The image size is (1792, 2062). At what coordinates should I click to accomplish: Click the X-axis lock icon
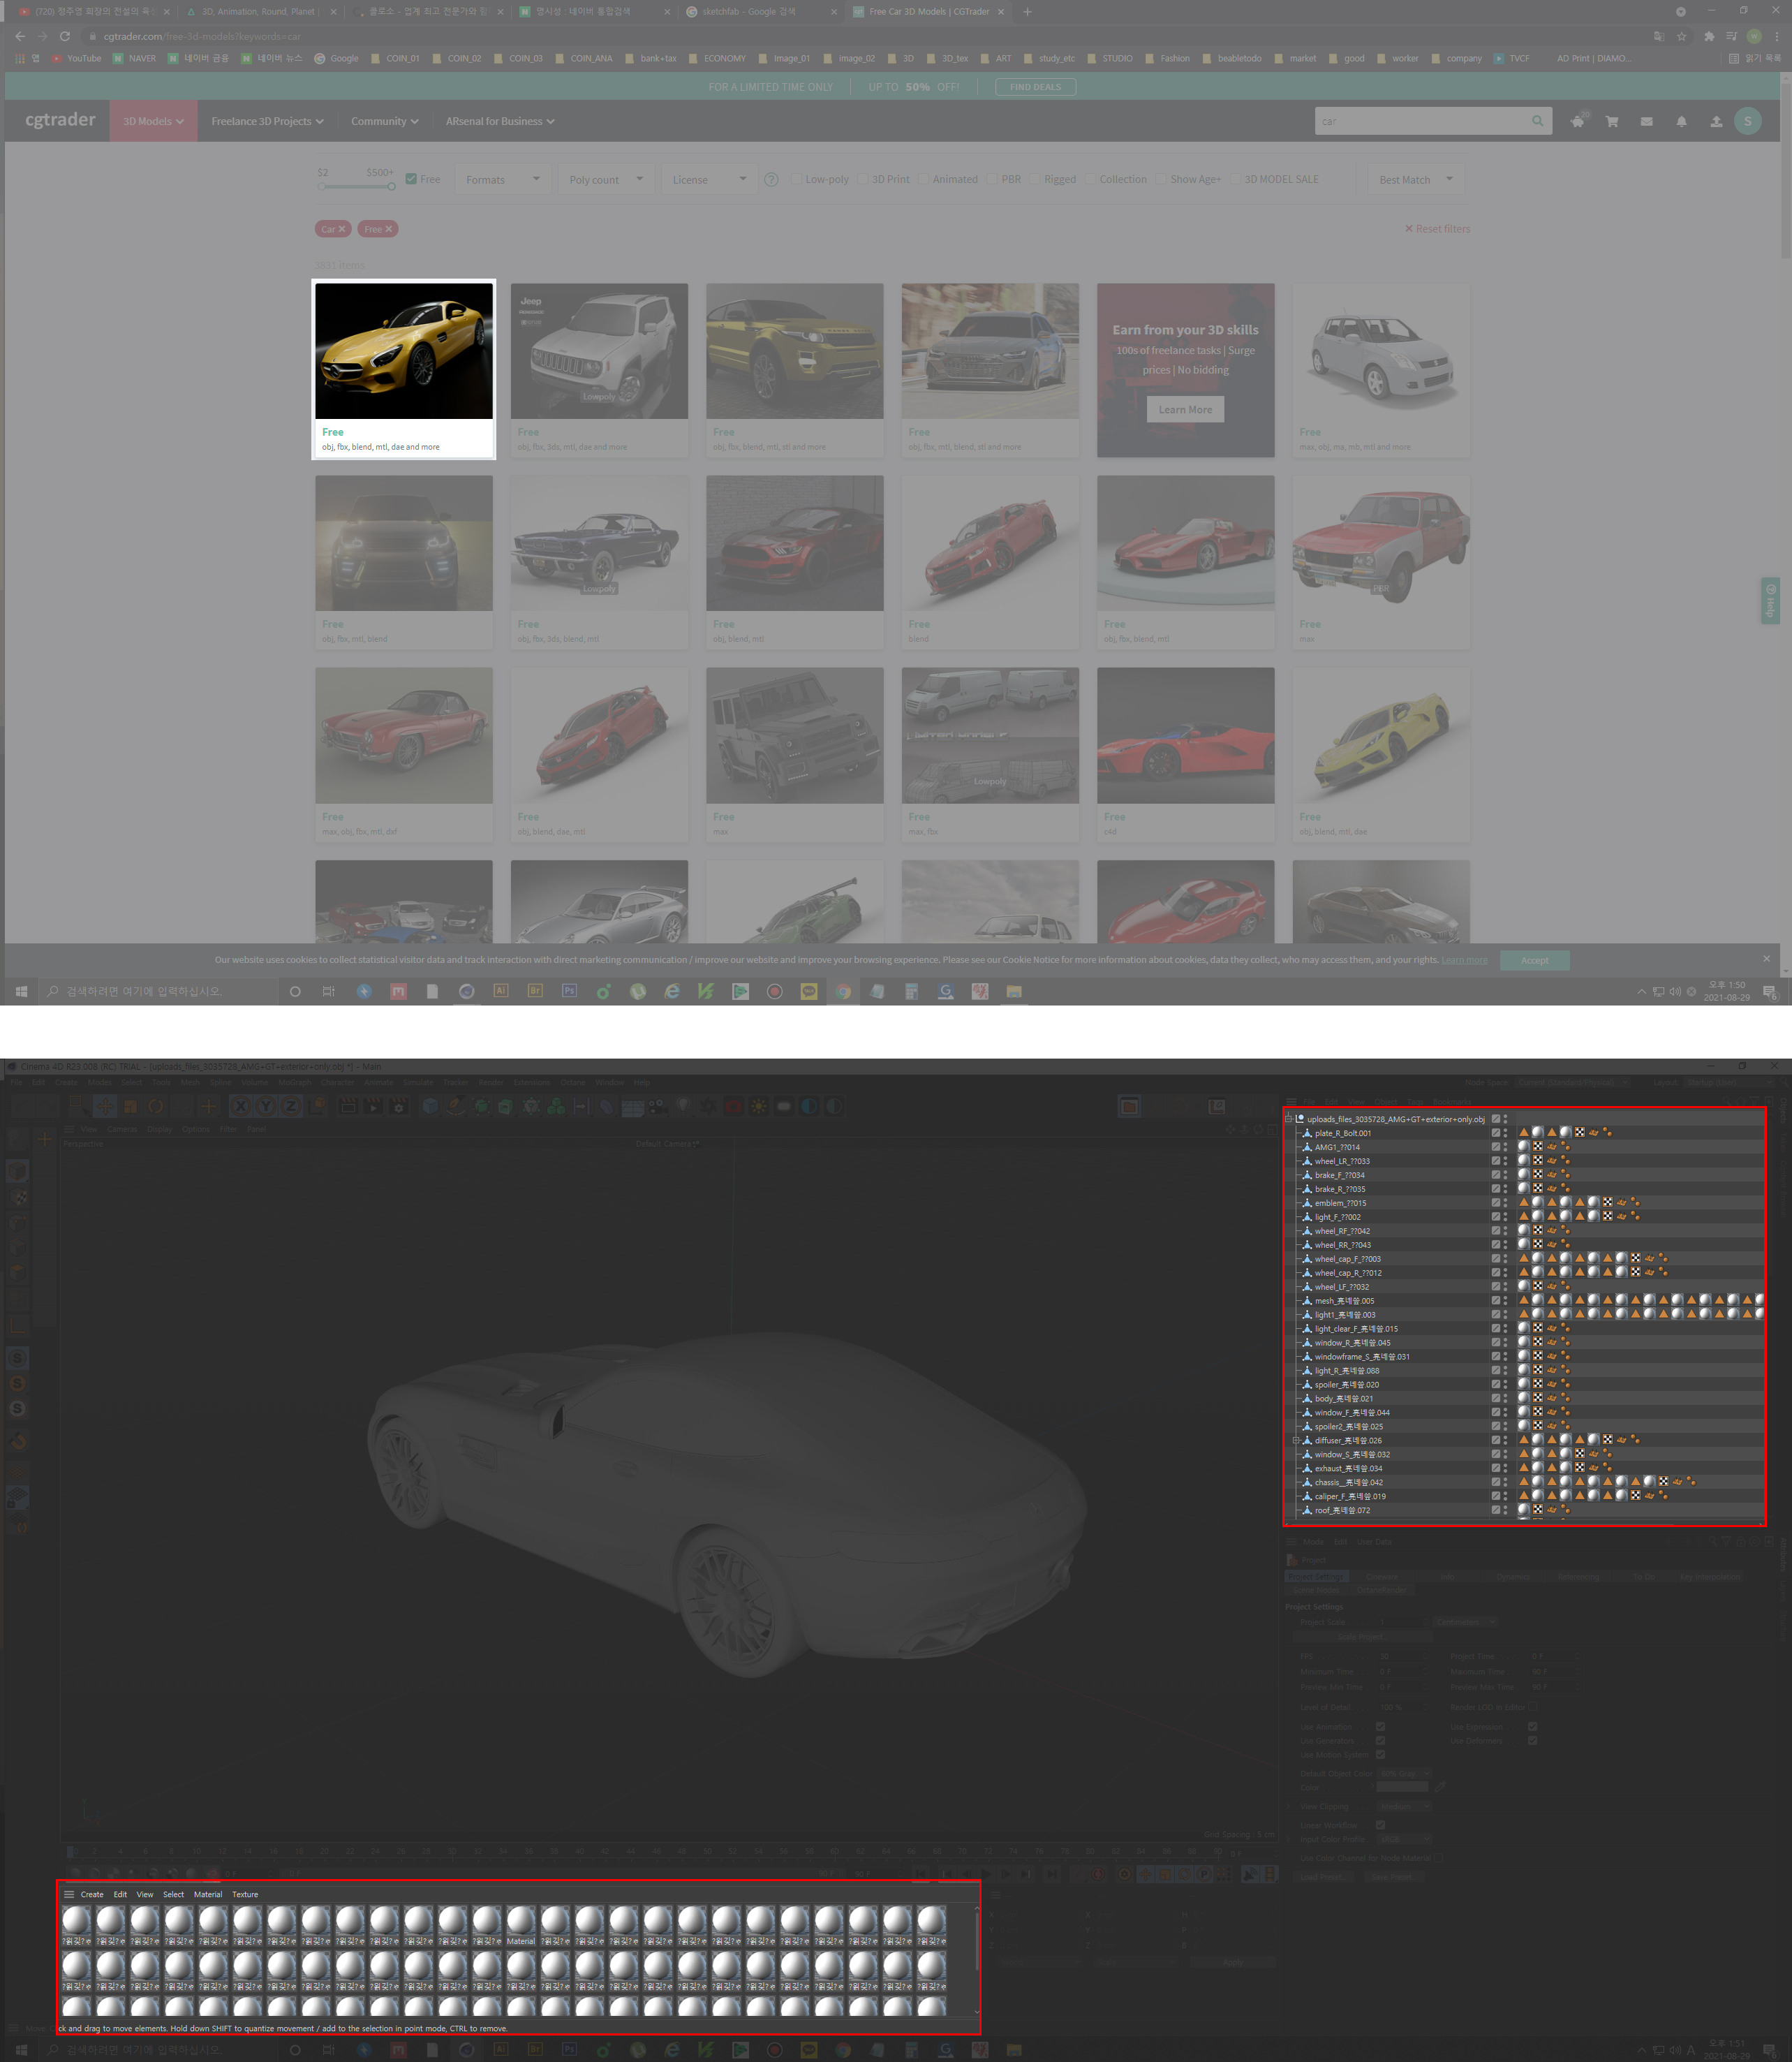point(241,1107)
